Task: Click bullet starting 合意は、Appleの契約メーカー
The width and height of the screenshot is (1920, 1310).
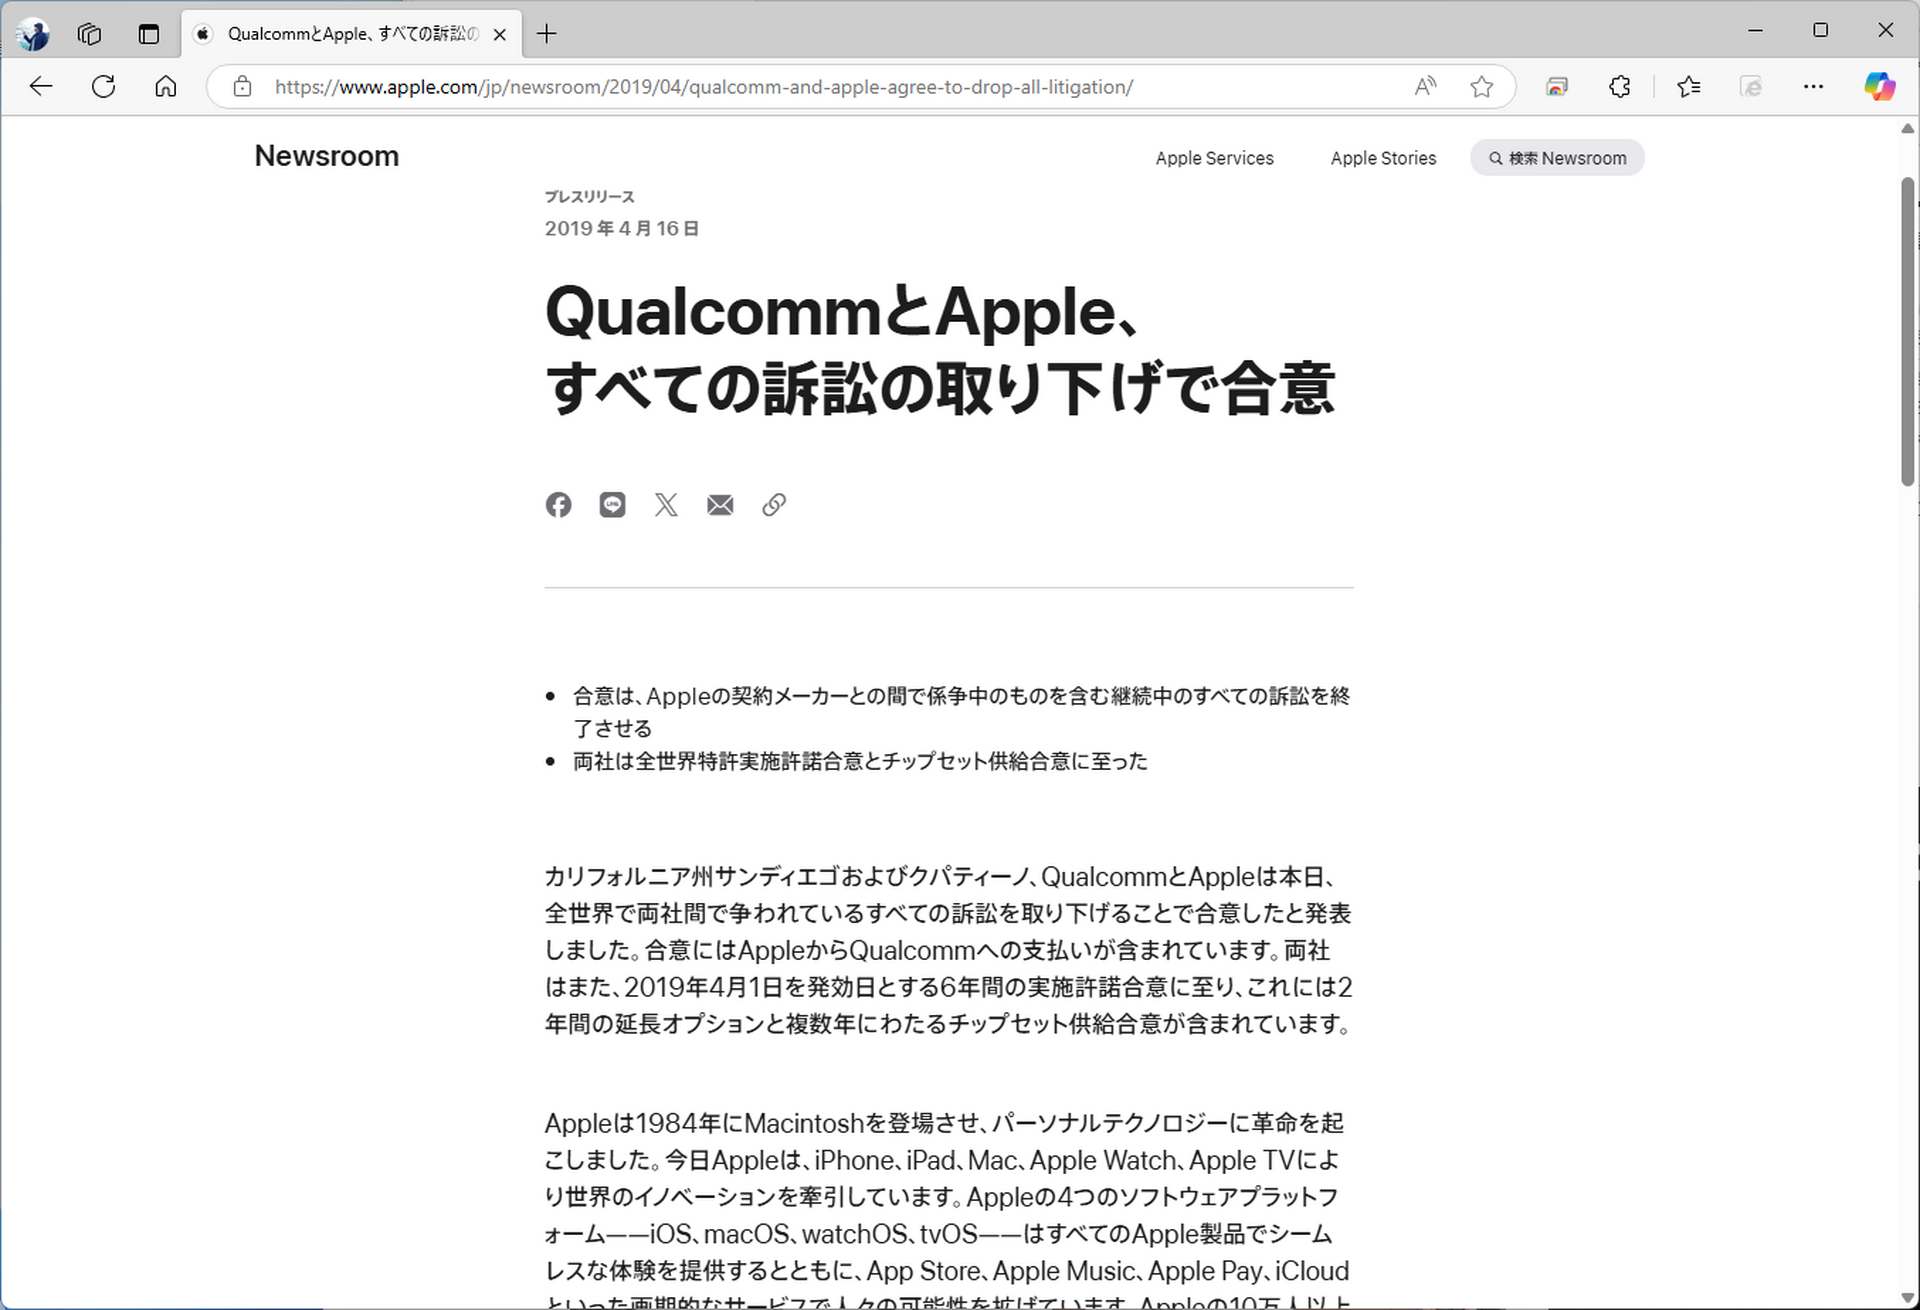Action: (x=961, y=712)
